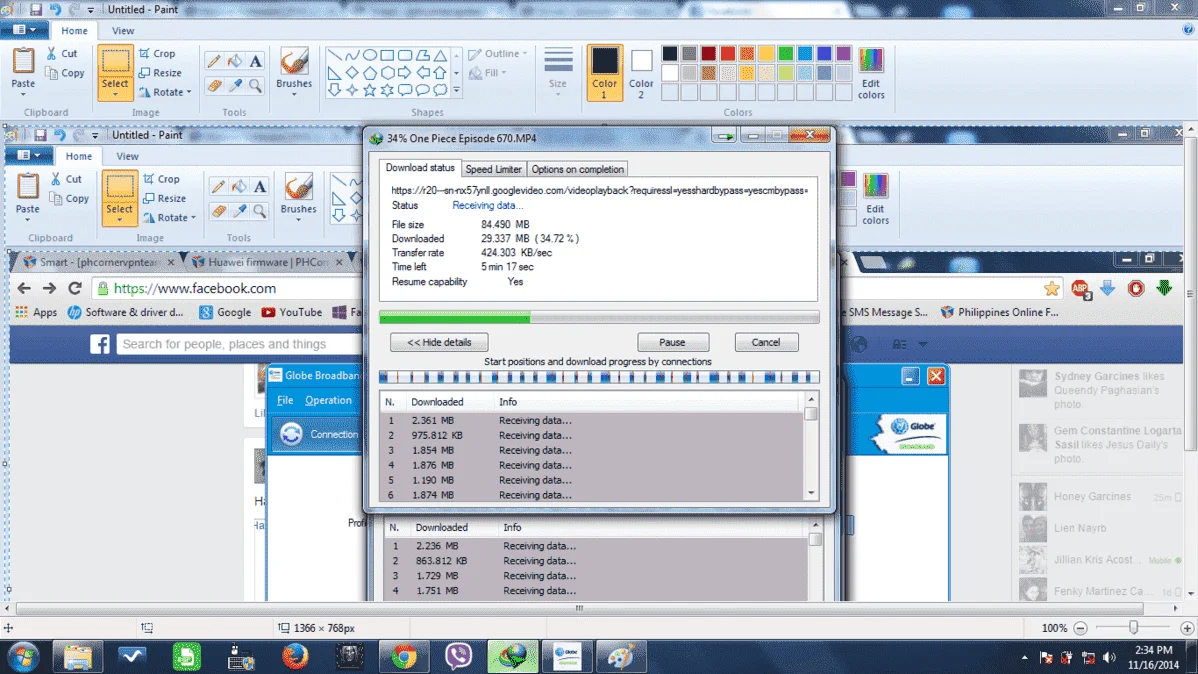The image size is (1198, 674).
Task: Click the bookmark star in address bar
Action: tap(1052, 288)
